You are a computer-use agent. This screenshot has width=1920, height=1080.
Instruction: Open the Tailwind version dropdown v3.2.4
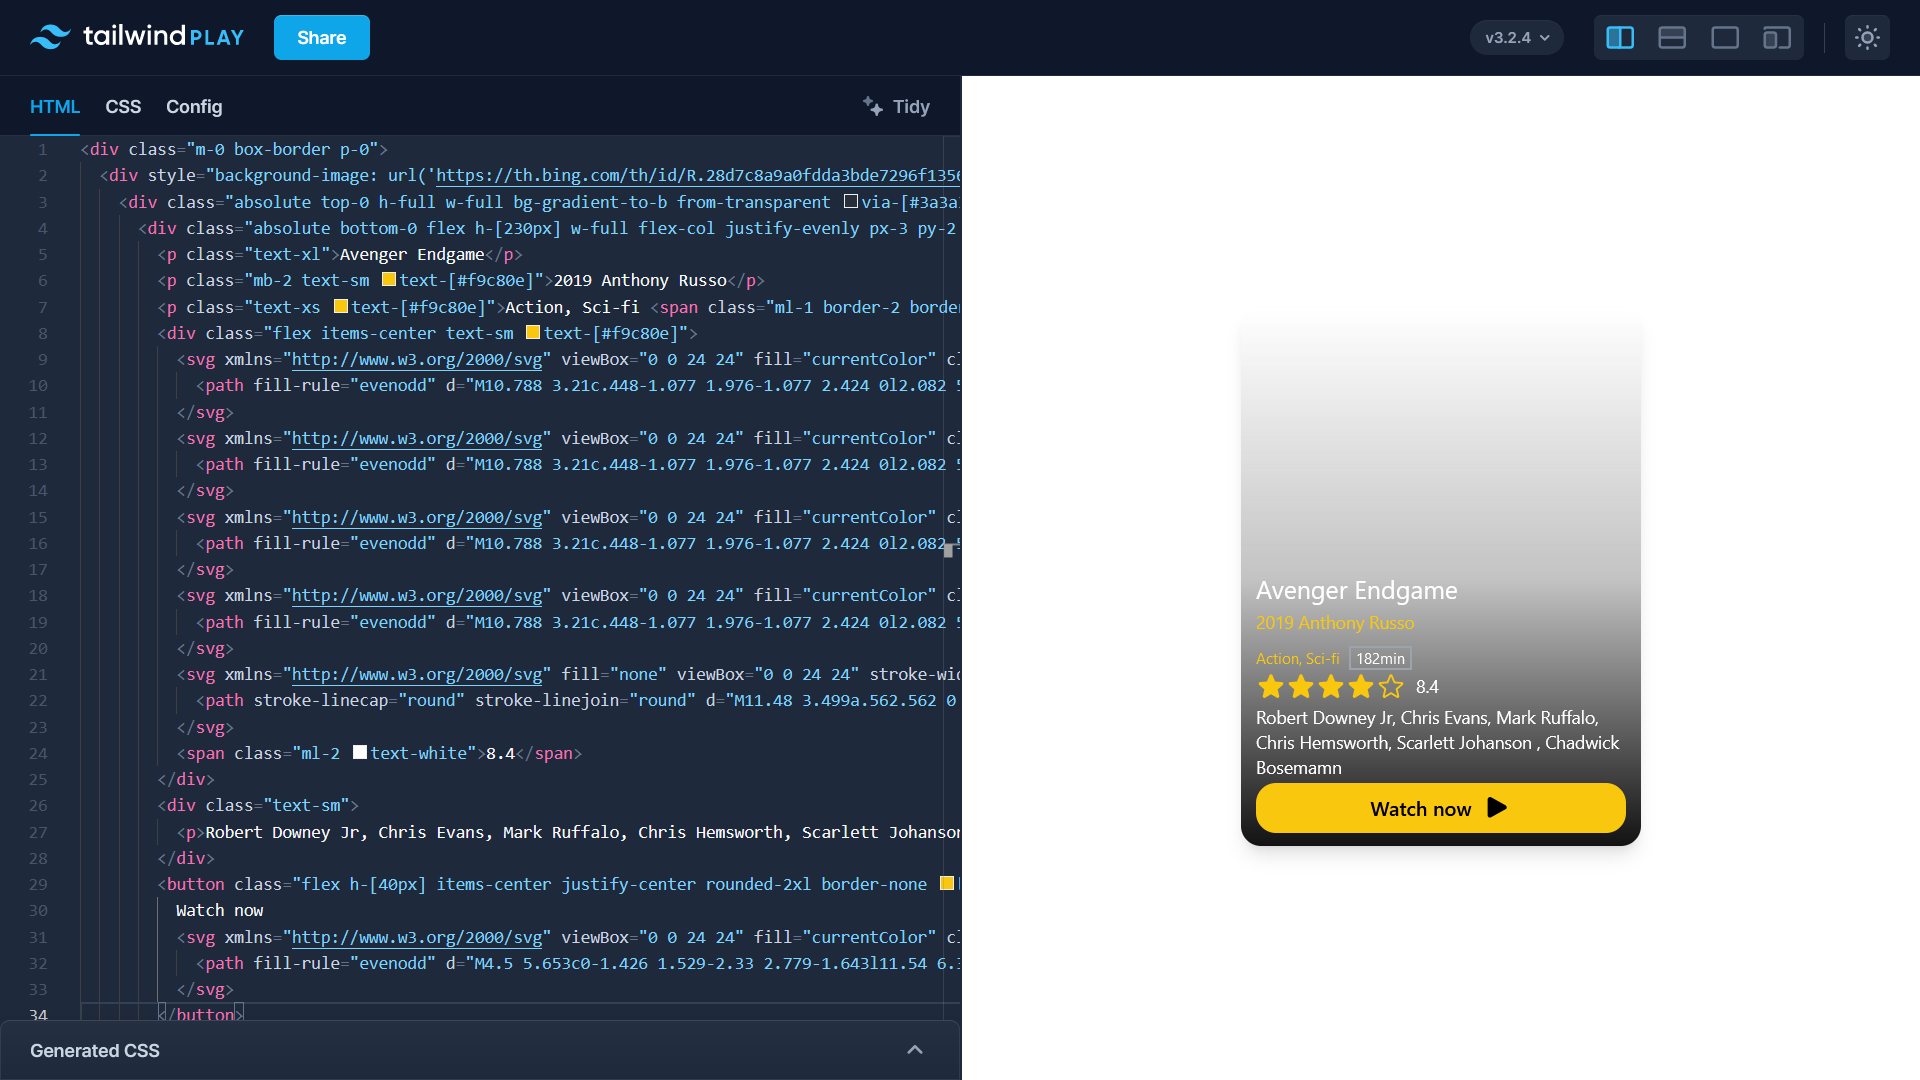tap(1516, 37)
